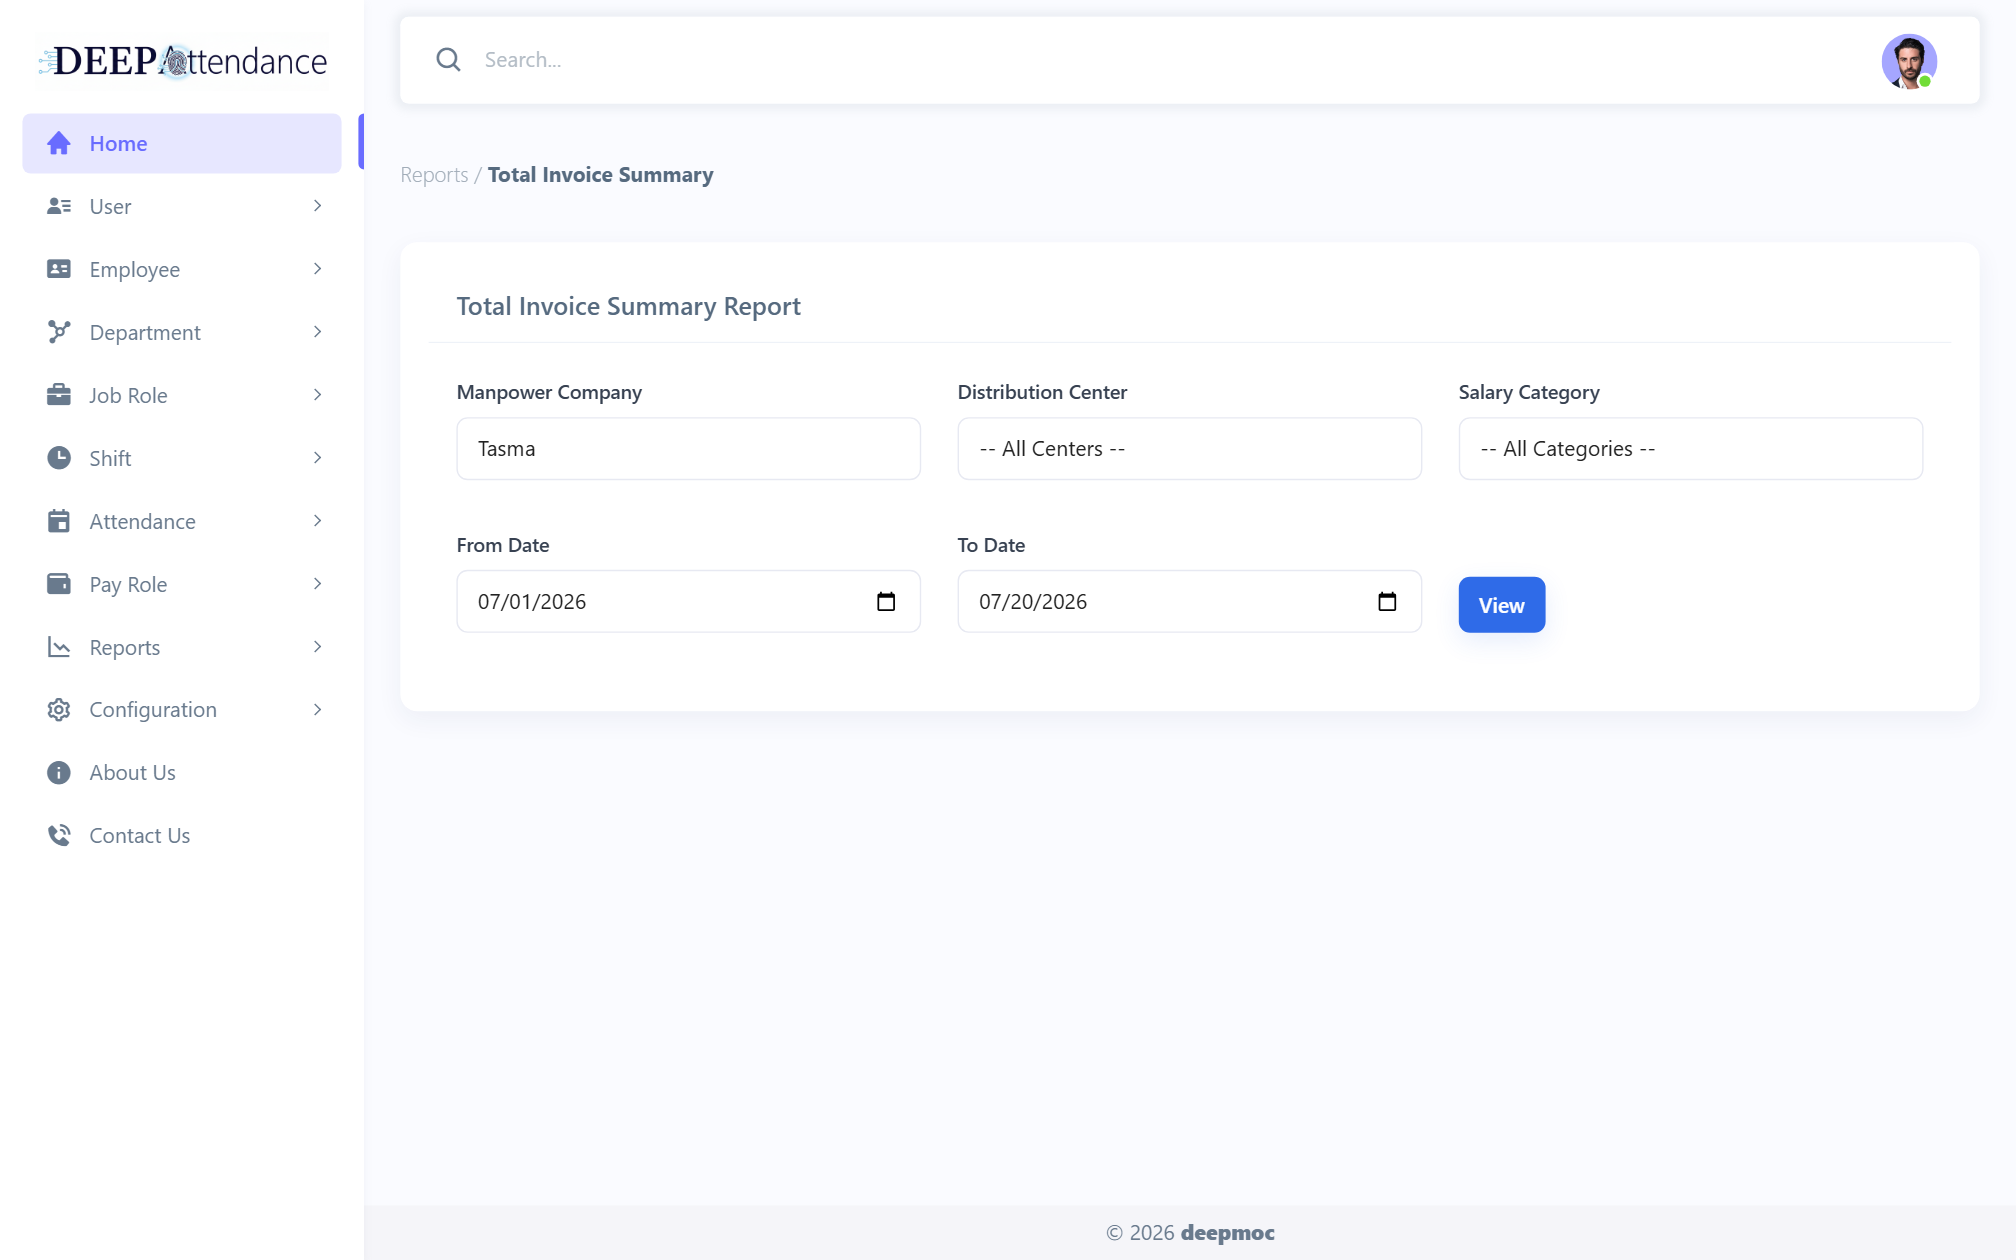Click the Job Role briefcase icon

pos(59,395)
